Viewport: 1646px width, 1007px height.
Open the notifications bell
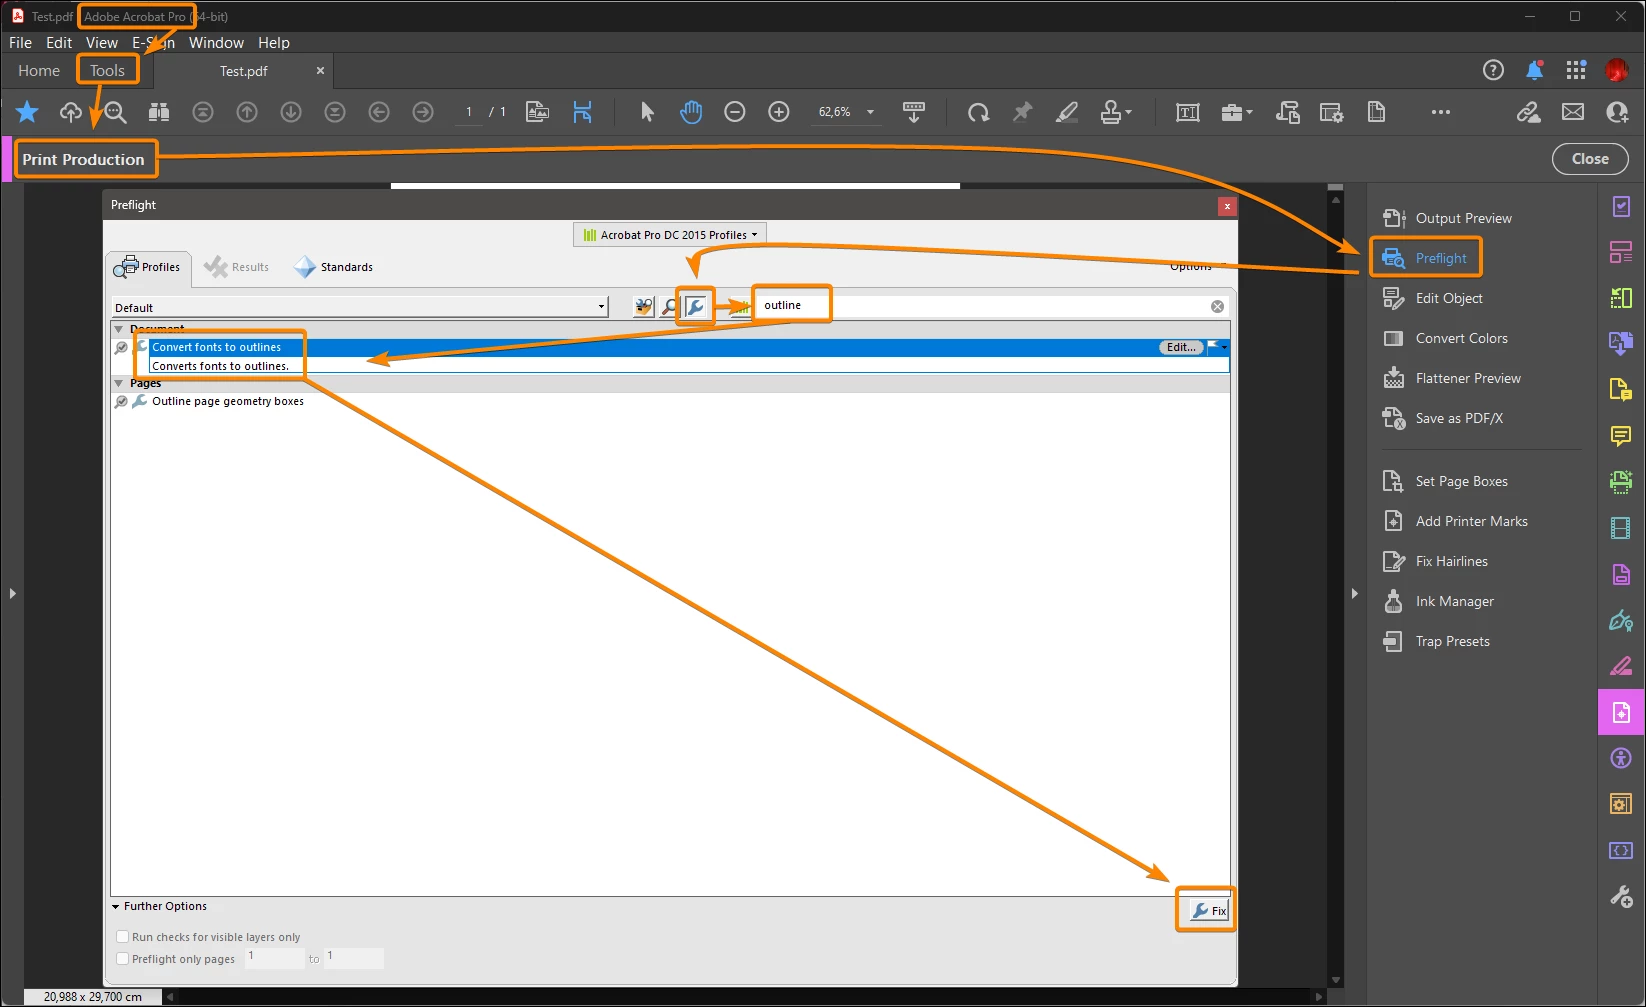1535,70
